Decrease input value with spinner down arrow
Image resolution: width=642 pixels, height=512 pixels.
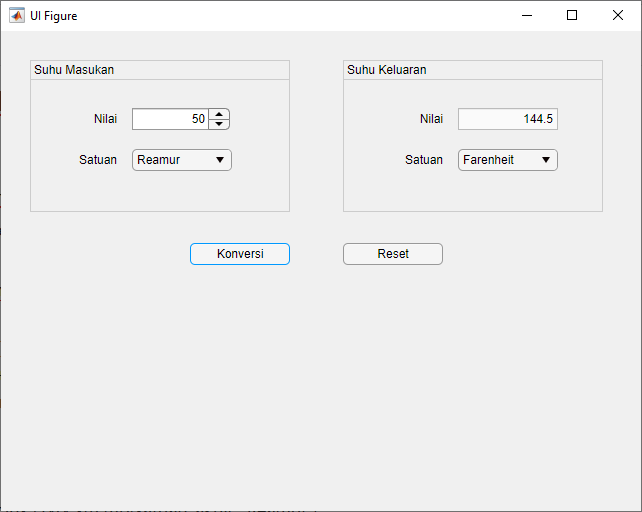(219, 124)
